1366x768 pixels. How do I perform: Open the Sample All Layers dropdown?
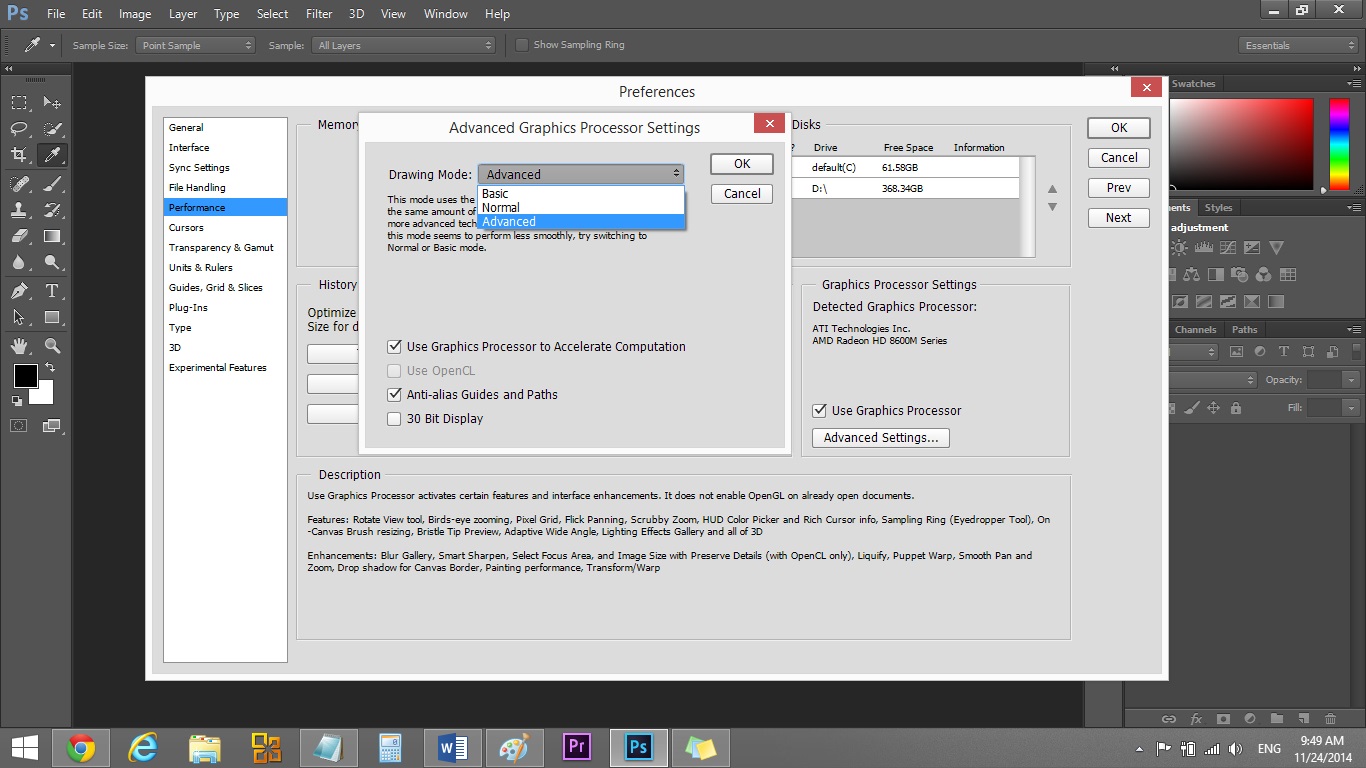pos(404,45)
